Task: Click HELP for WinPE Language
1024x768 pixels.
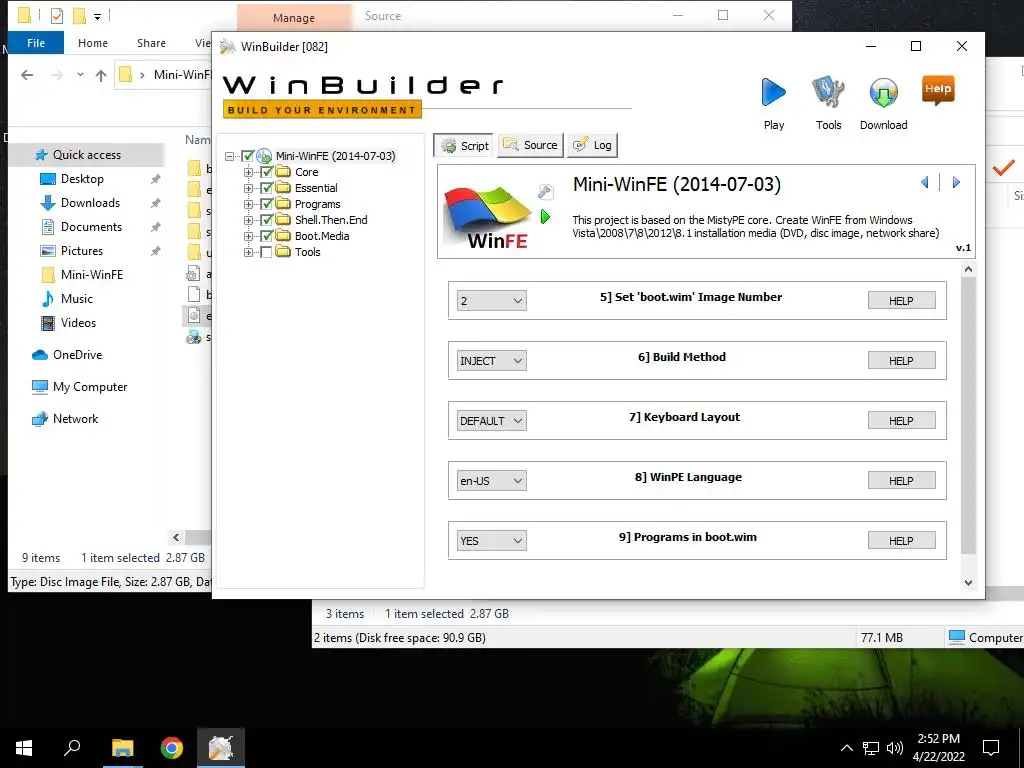Action: pyautogui.click(x=901, y=481)
